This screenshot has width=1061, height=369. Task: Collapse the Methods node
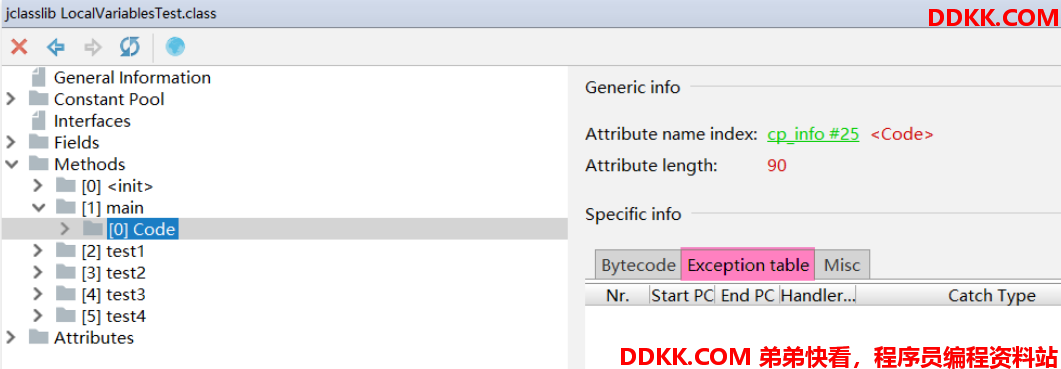[11, 164]
